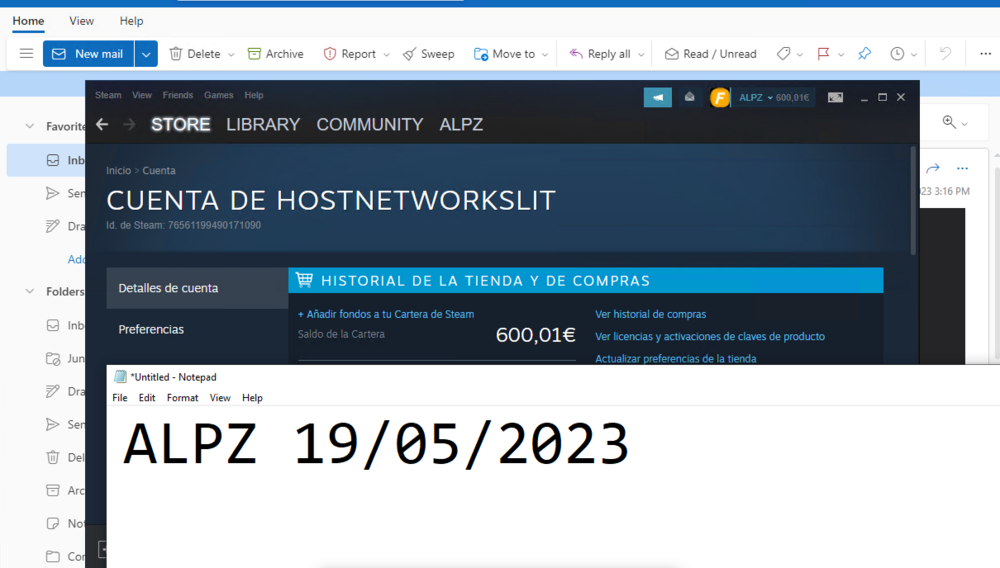Open the LIBRARY tab in Steam
Viewport: 1000px width, 568px height.
(263, 124)
